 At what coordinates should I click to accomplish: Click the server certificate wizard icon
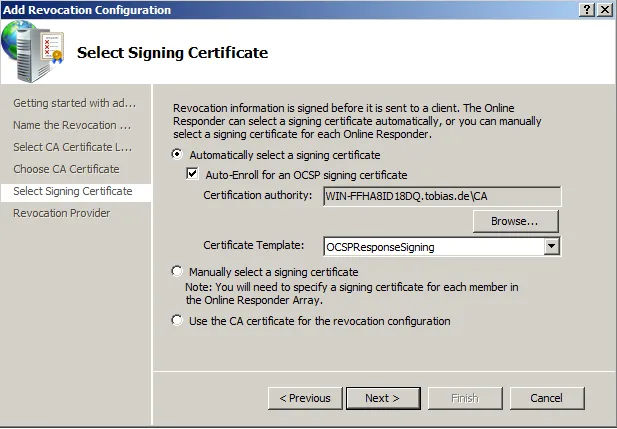click(33, 50)
